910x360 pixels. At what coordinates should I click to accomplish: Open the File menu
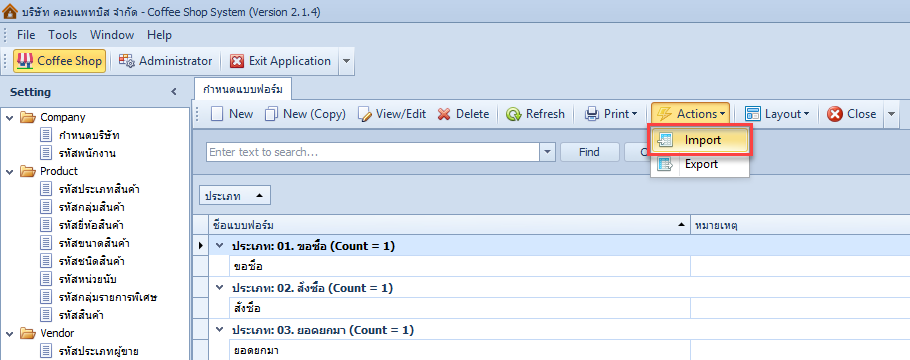tap(26, 35)
